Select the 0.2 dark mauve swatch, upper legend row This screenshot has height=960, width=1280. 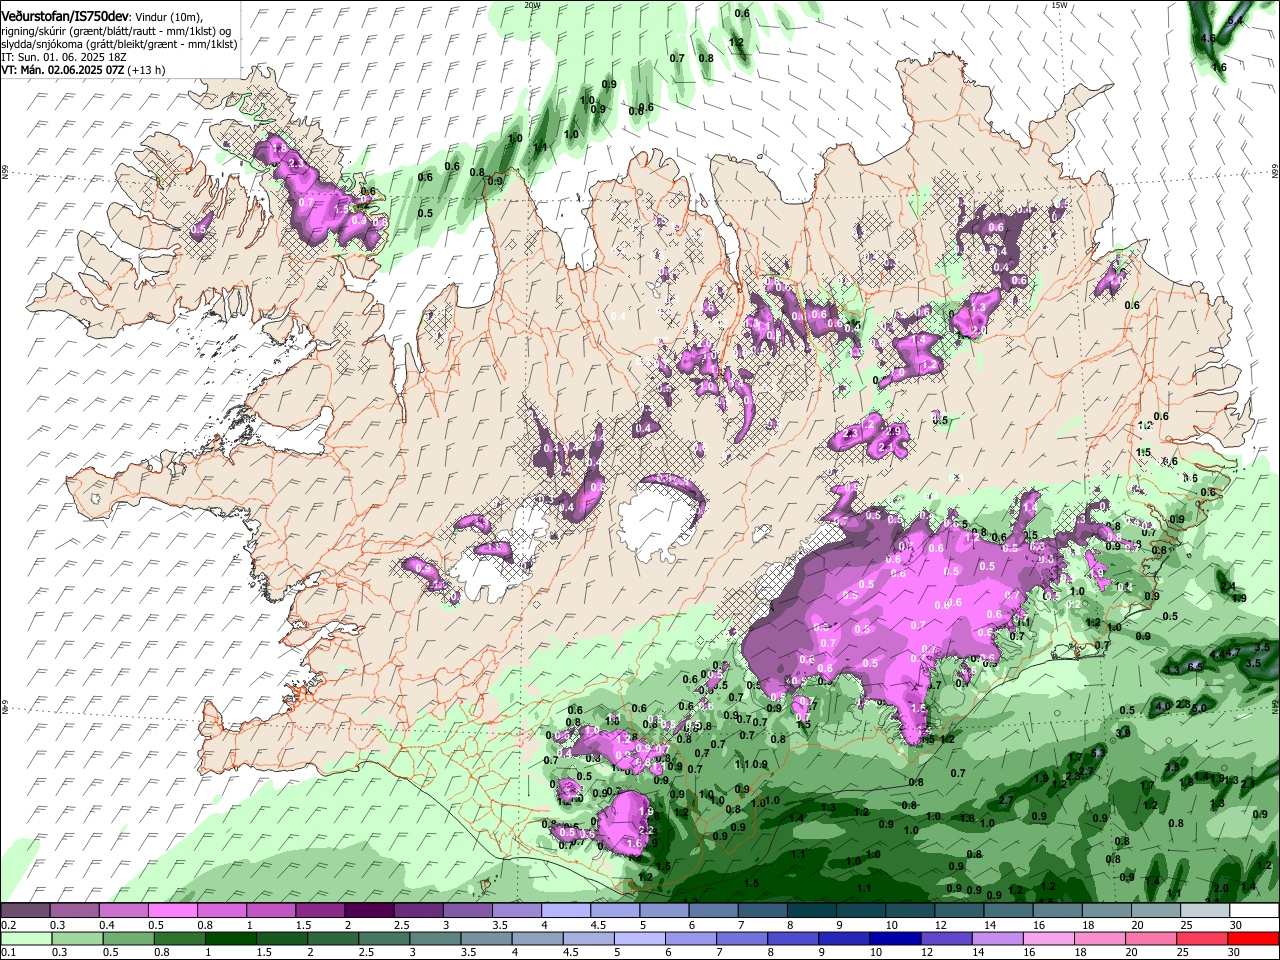pyautogui.click(x=25, y=910)
